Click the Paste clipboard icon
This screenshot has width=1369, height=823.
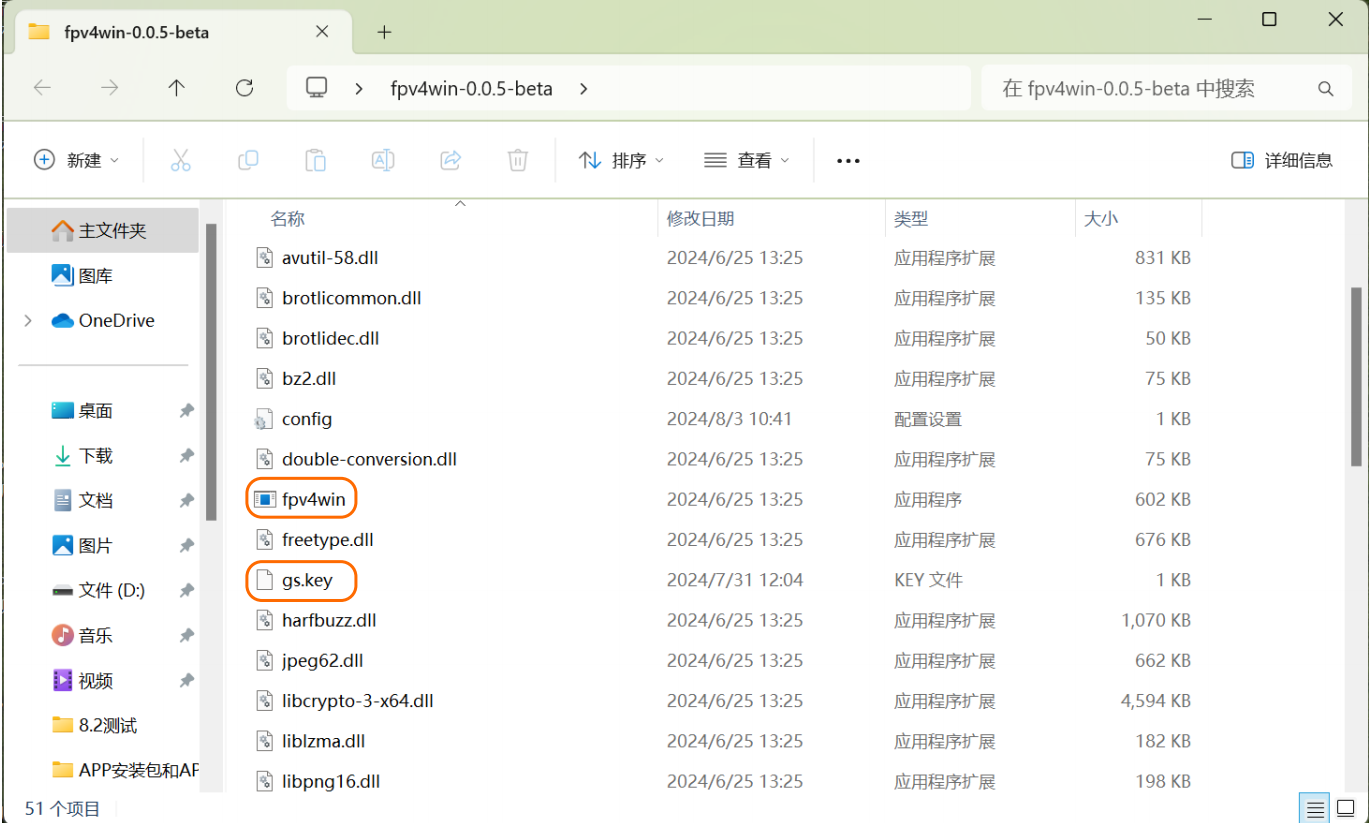coord(315,160)
